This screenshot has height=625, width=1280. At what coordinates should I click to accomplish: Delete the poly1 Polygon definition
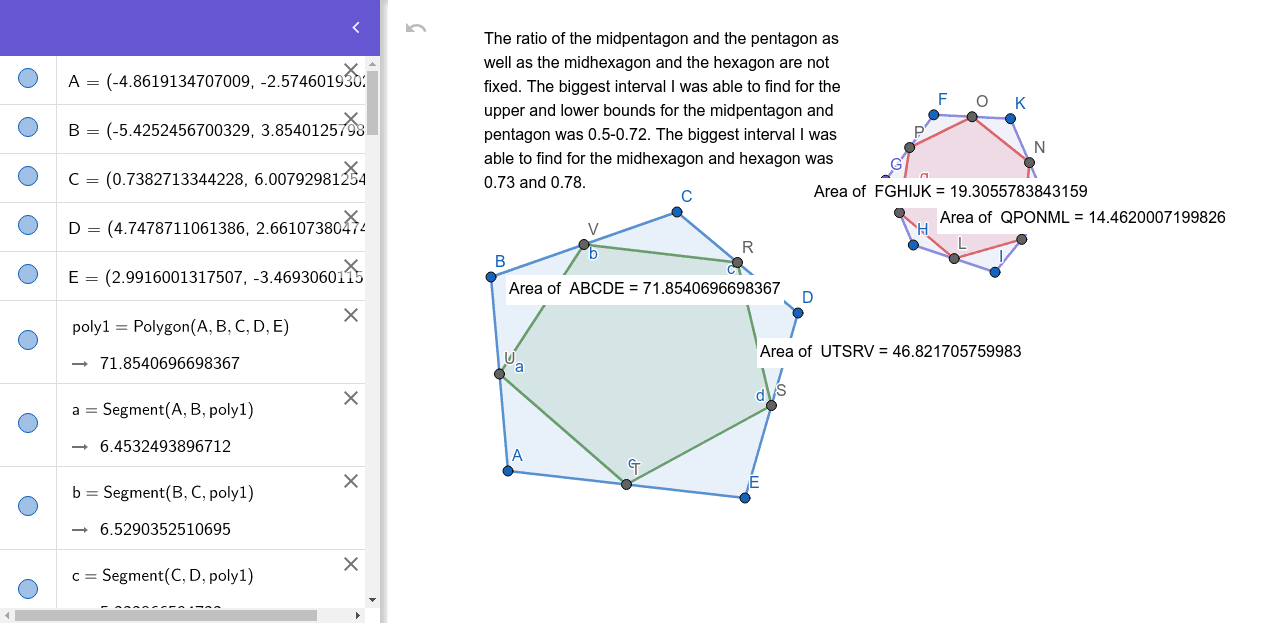click(350, 315)
